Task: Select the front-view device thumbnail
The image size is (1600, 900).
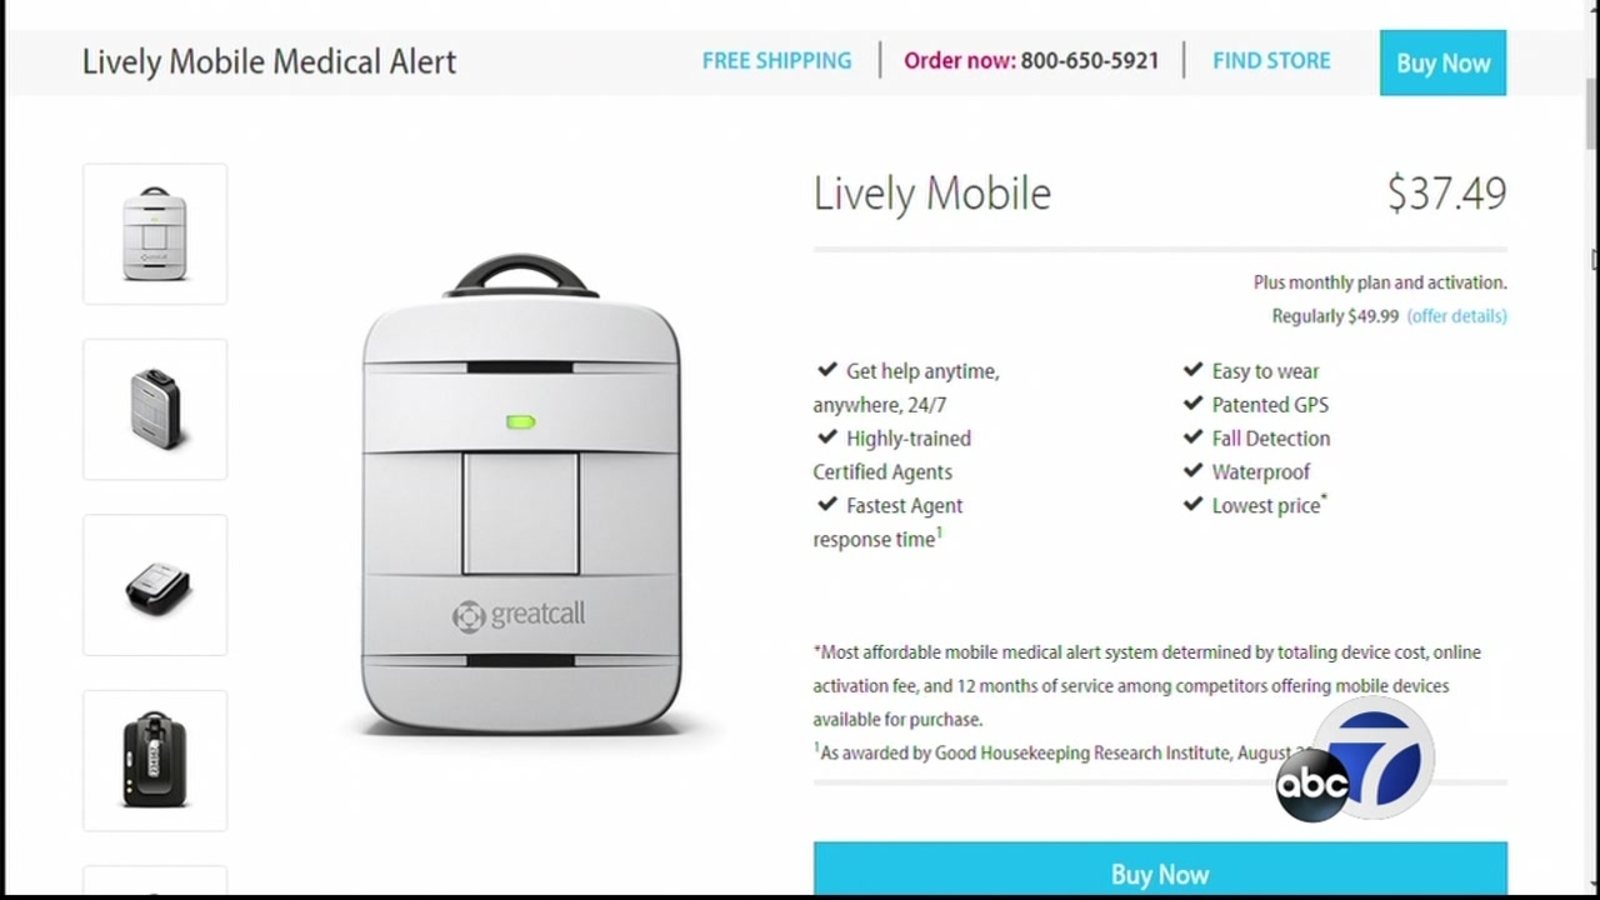Action: click(155, 234)
